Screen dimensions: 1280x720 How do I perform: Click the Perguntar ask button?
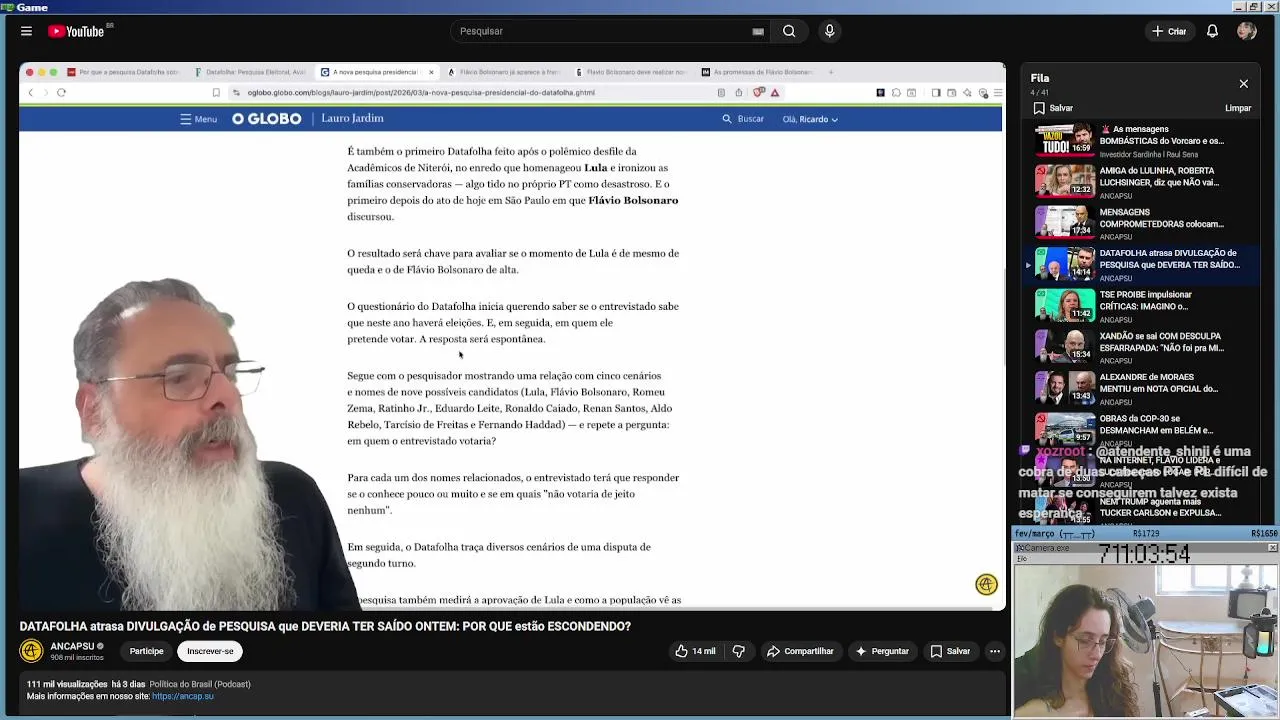881,651
